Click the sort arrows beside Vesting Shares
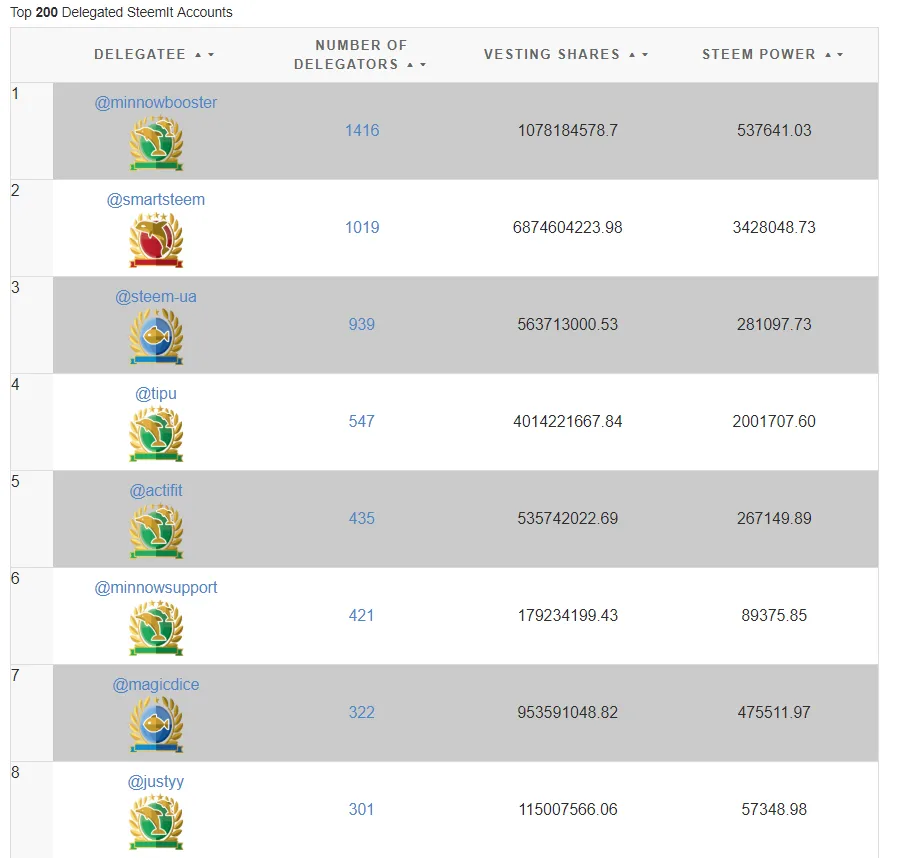902x858 pixels. pyautogui.click(x=639, y=55)
